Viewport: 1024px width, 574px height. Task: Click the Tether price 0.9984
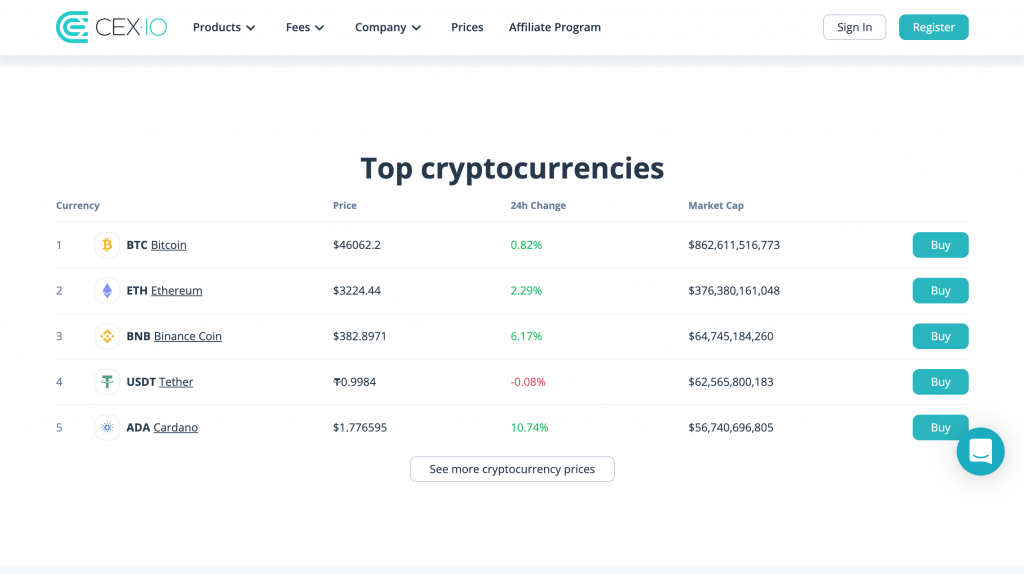(355, 382)
